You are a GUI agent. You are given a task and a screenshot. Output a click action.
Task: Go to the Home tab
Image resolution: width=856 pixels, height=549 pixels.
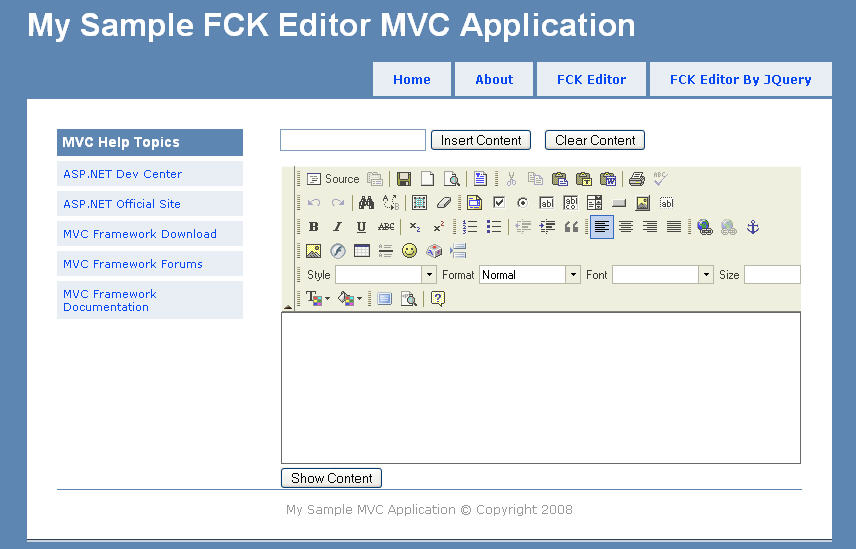tap(412, 80)
